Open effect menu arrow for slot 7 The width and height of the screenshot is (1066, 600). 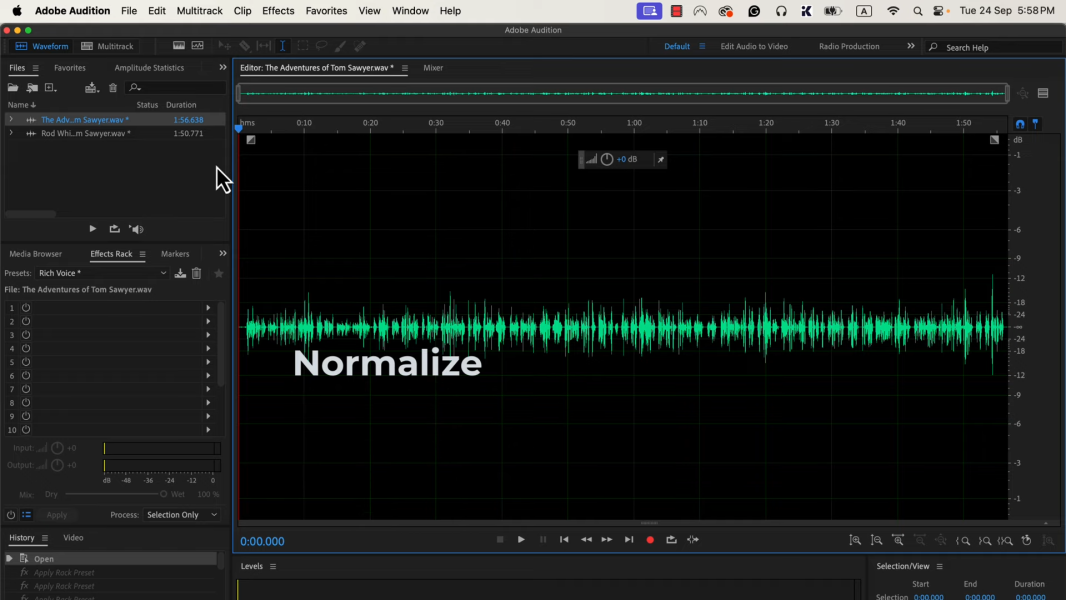[x=209, y=389]
